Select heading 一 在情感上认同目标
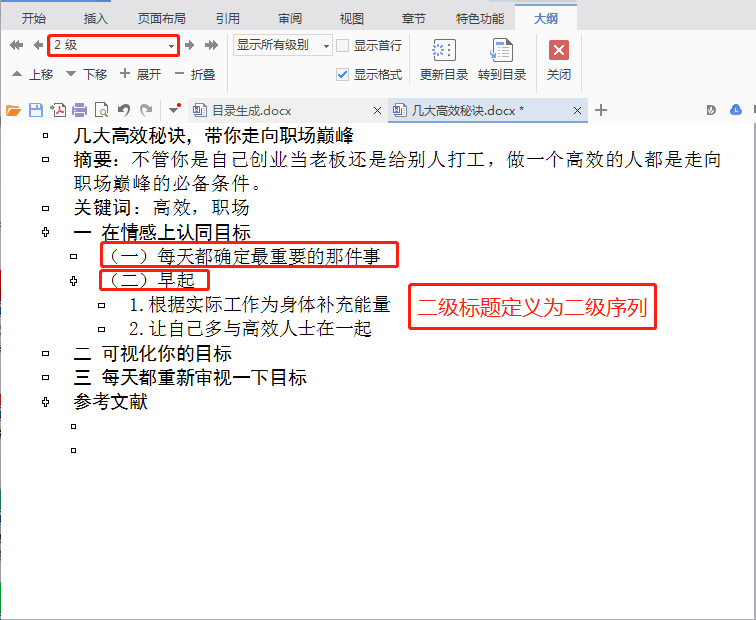This screenshot has height=620, width=756. pos(162,232)
